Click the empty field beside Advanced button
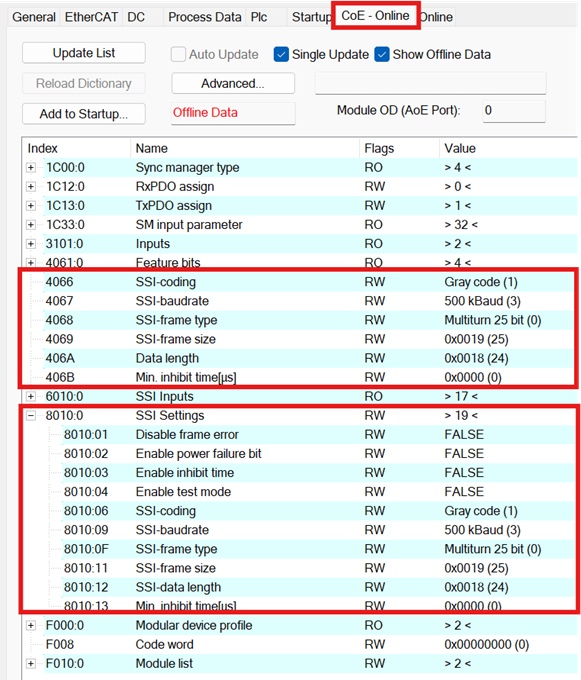Image resolution: width=581 pixels, height=680 pixels. point(431,83)
